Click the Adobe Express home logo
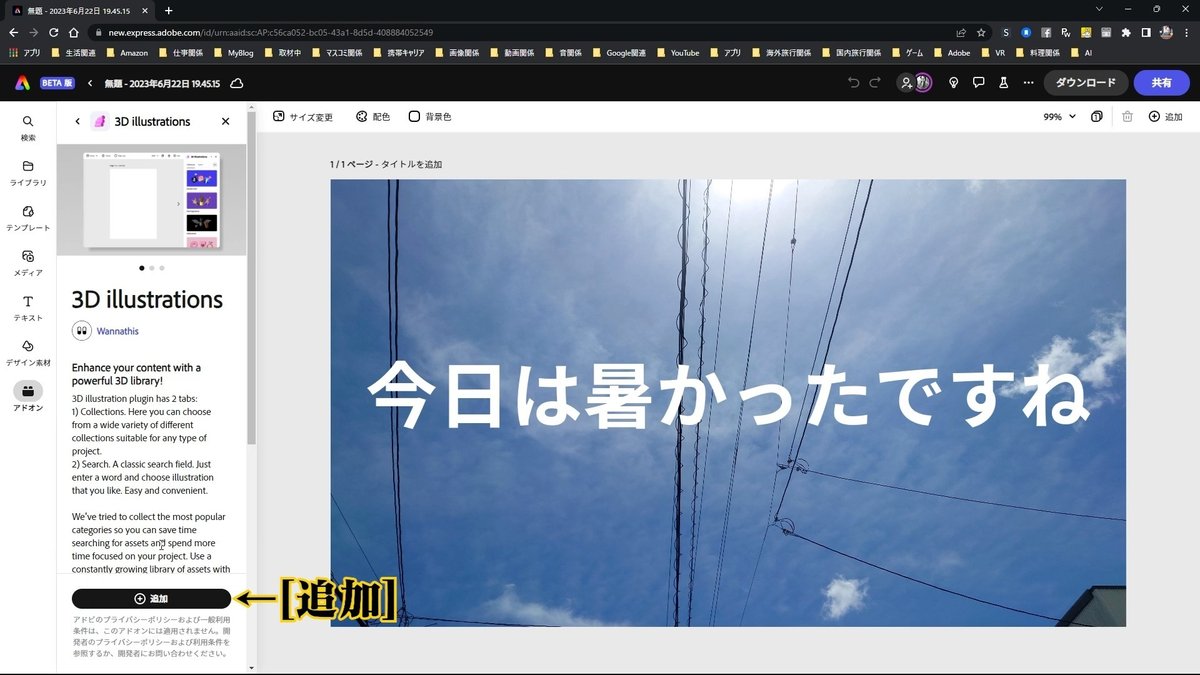 22,83
